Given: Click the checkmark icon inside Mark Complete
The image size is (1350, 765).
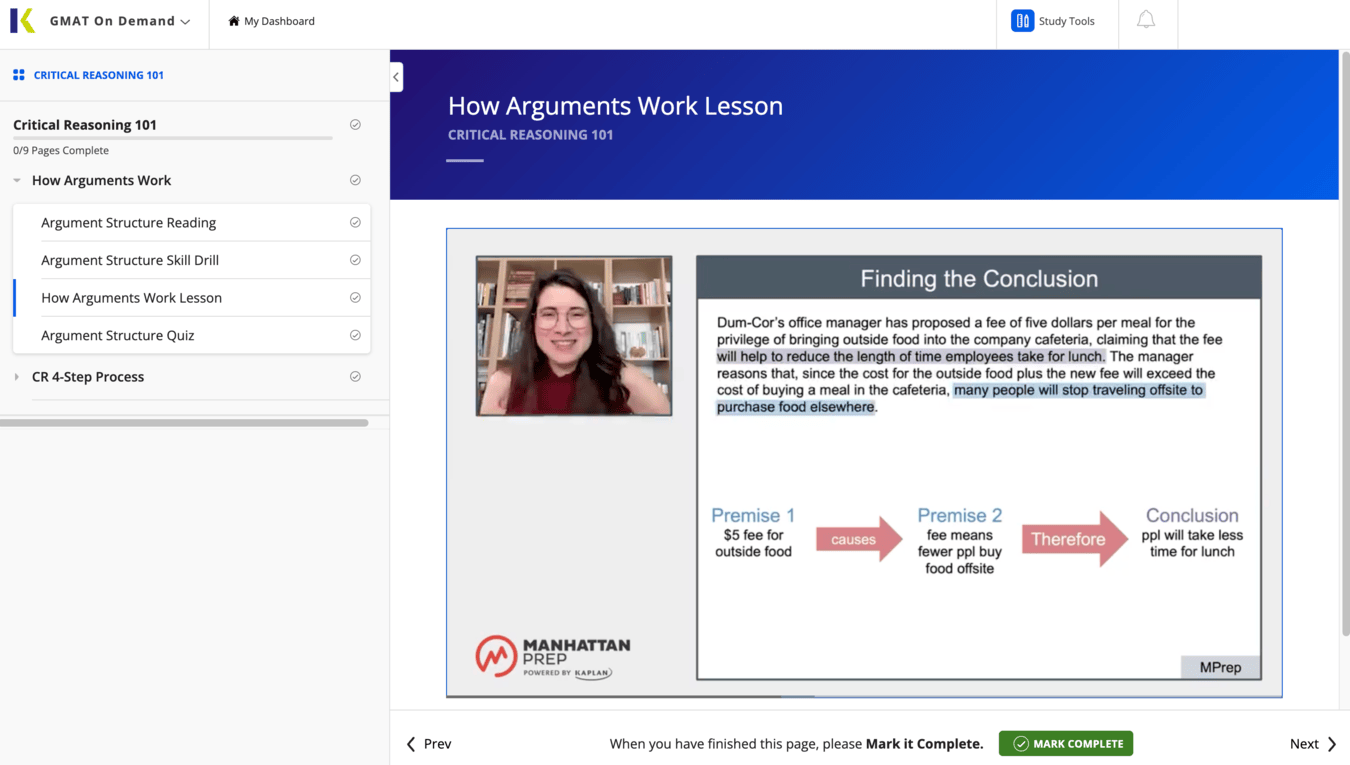Looking at the screenshot, I should (1020, 743).
